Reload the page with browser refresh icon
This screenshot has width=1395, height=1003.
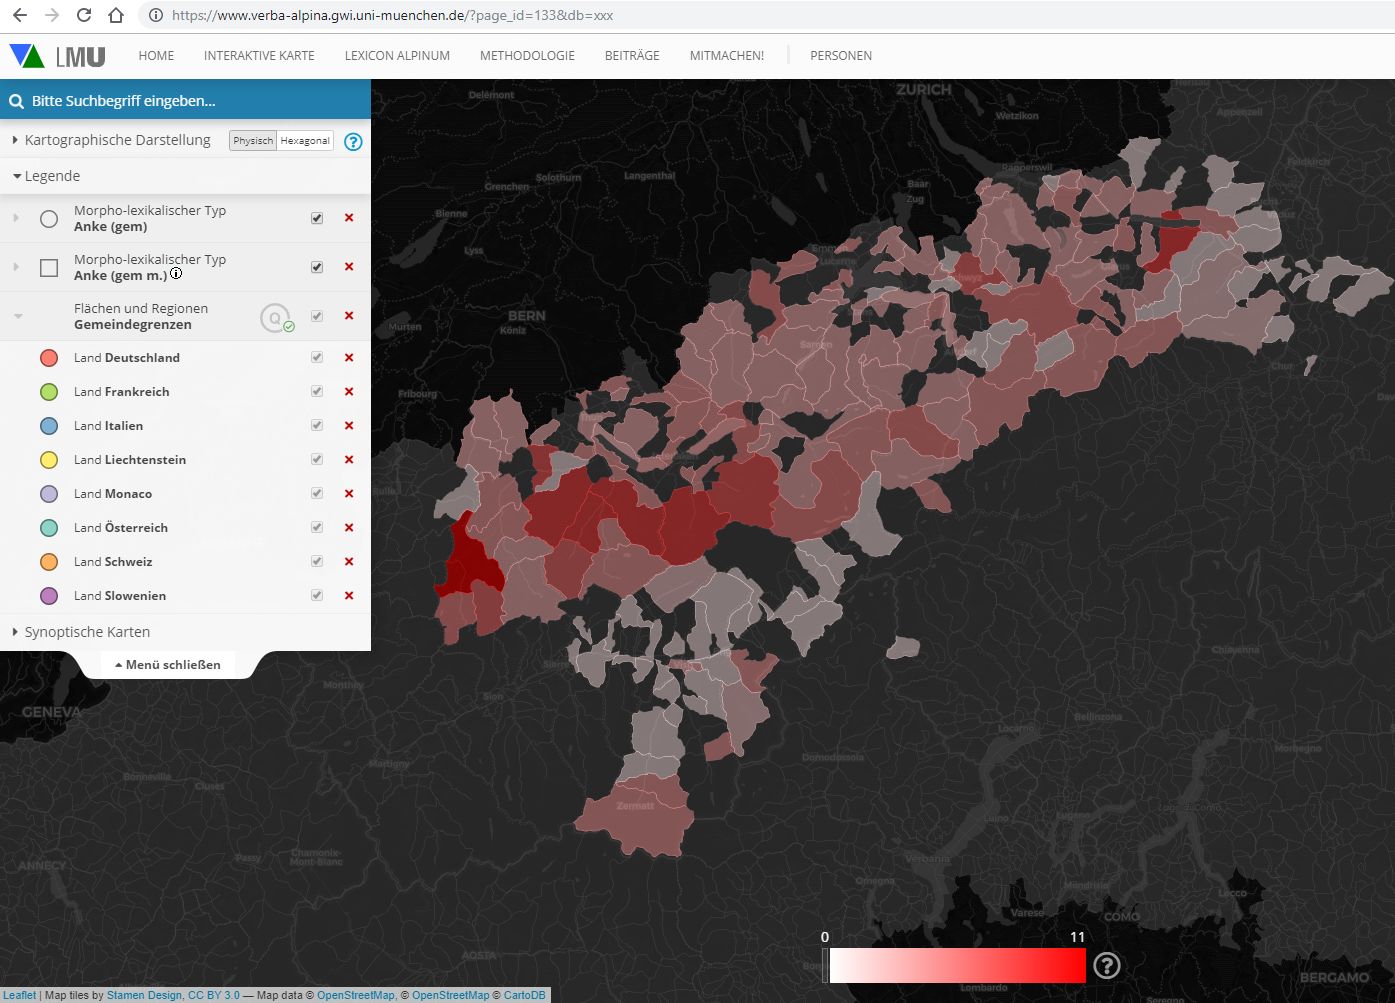84,15
